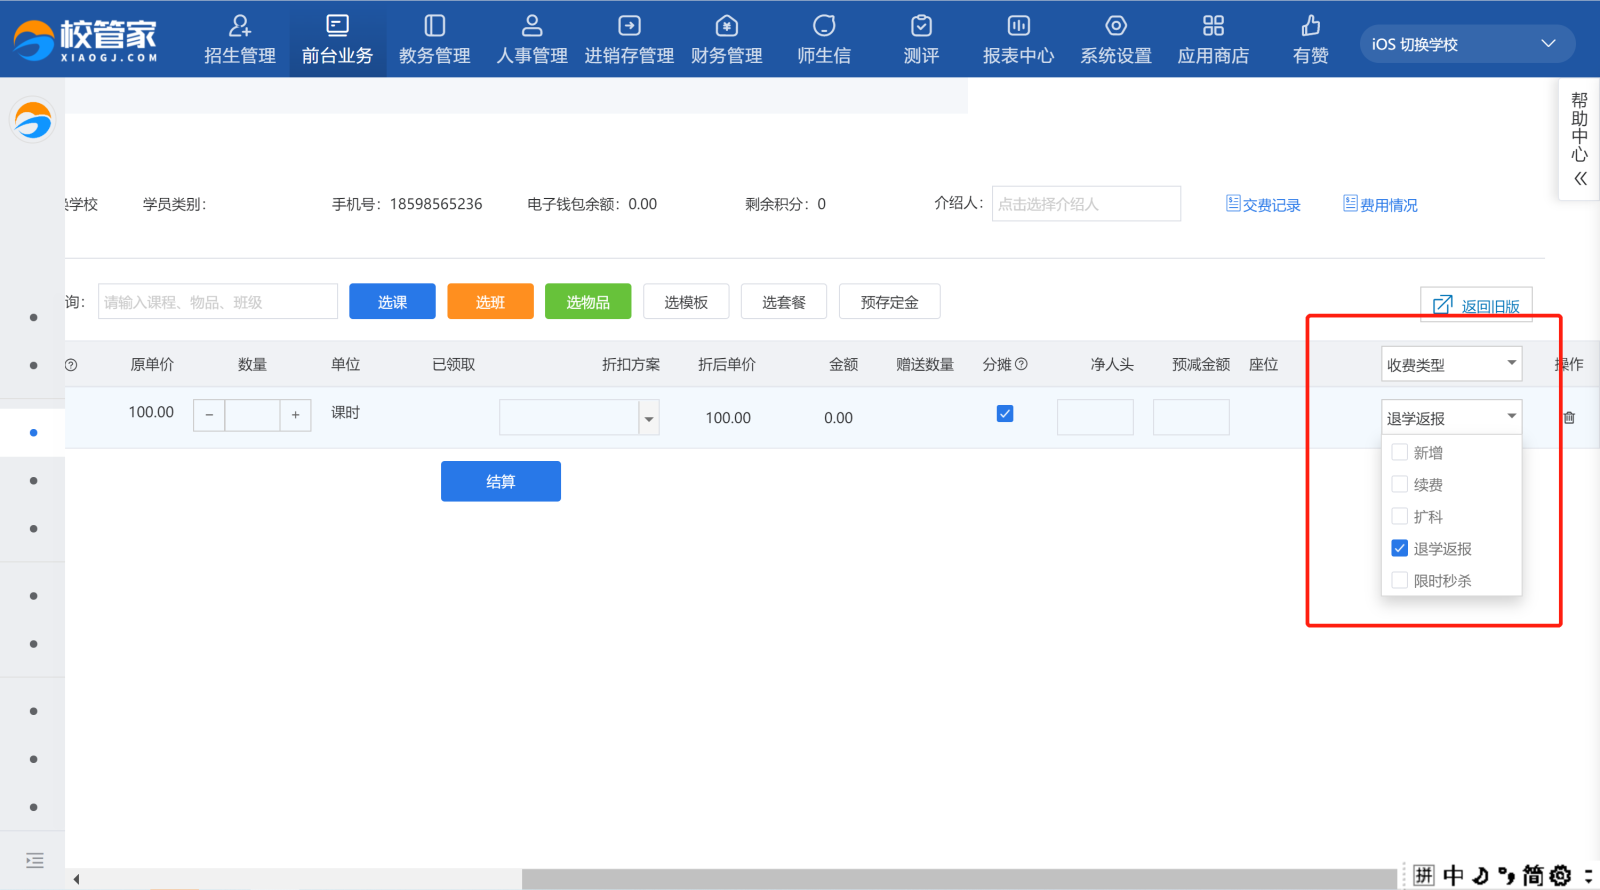Open 招生管理 module icon
Viewport: 1600px width, 890px height.
pyautogui.click(x=240, y=26)
